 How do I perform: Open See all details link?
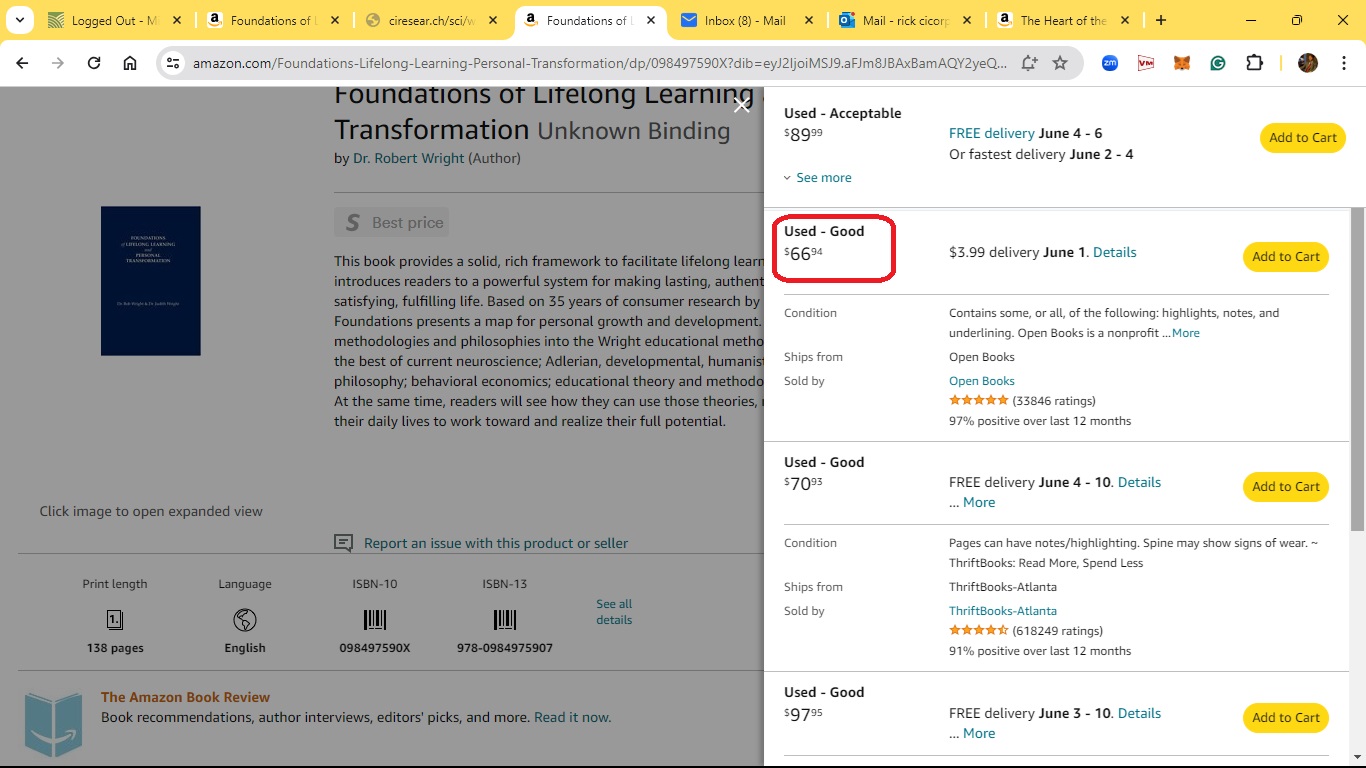pyautogui.click(x=614, y=612)
